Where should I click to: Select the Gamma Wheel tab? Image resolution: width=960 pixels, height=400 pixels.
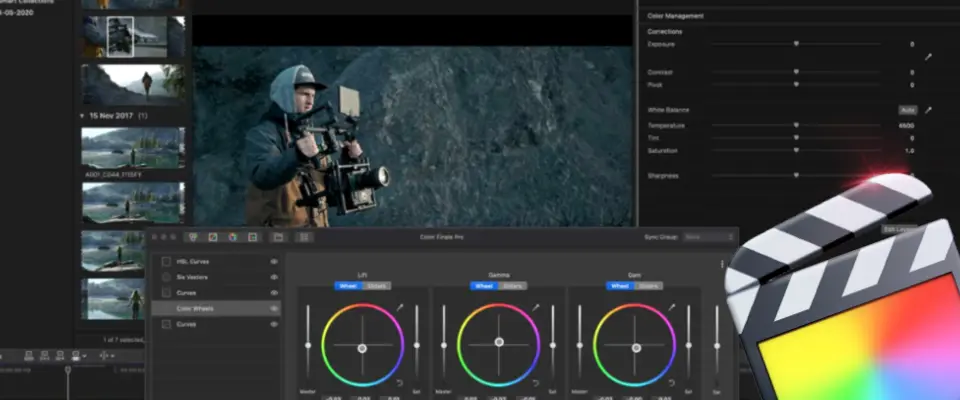484,286
